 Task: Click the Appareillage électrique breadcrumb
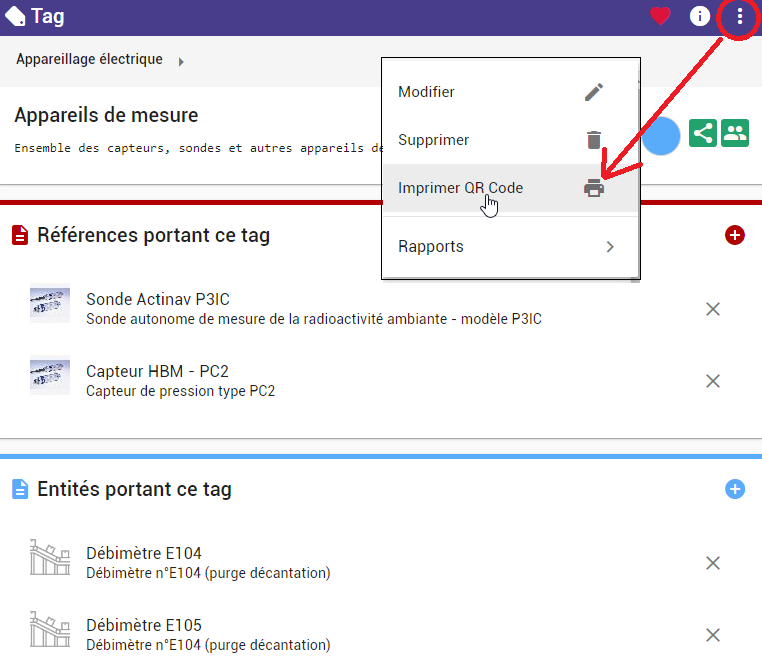(x=89, y=59)
